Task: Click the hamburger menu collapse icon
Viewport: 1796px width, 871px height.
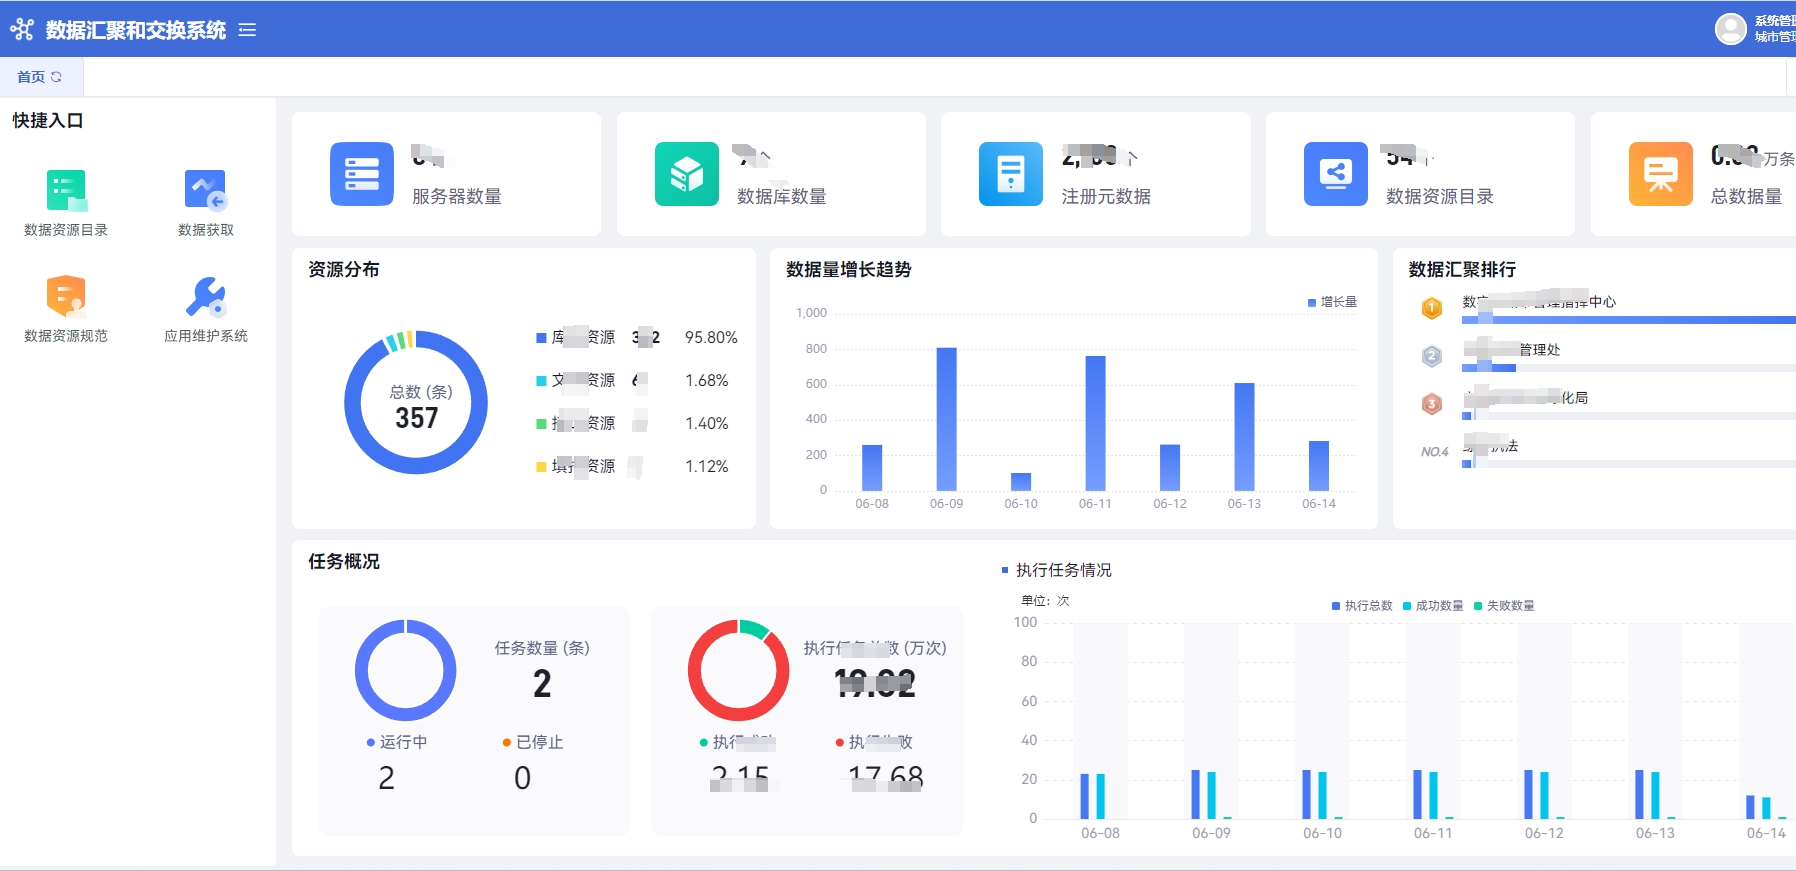Action: tap(247, 30)
